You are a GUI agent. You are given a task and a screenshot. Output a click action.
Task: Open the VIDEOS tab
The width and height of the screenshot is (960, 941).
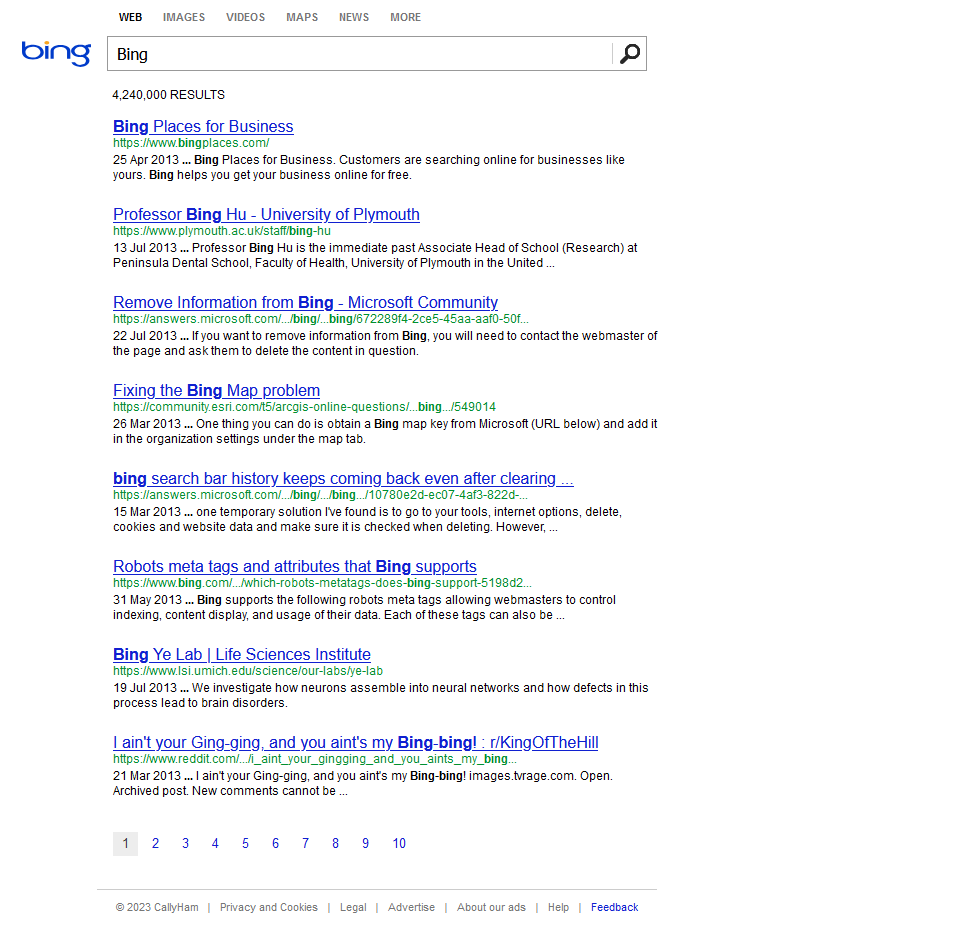246,17
